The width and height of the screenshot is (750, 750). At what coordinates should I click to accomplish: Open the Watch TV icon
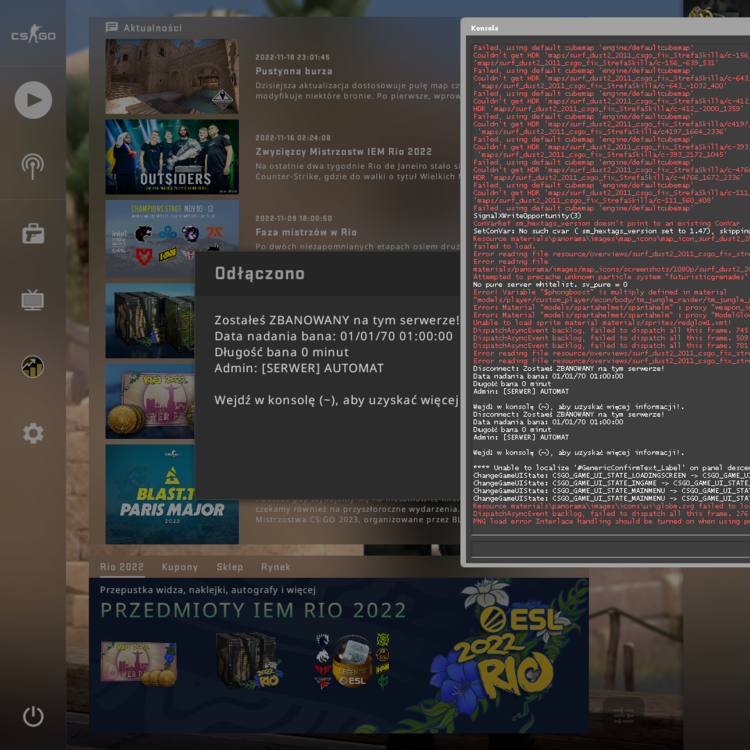pos(33,300)
